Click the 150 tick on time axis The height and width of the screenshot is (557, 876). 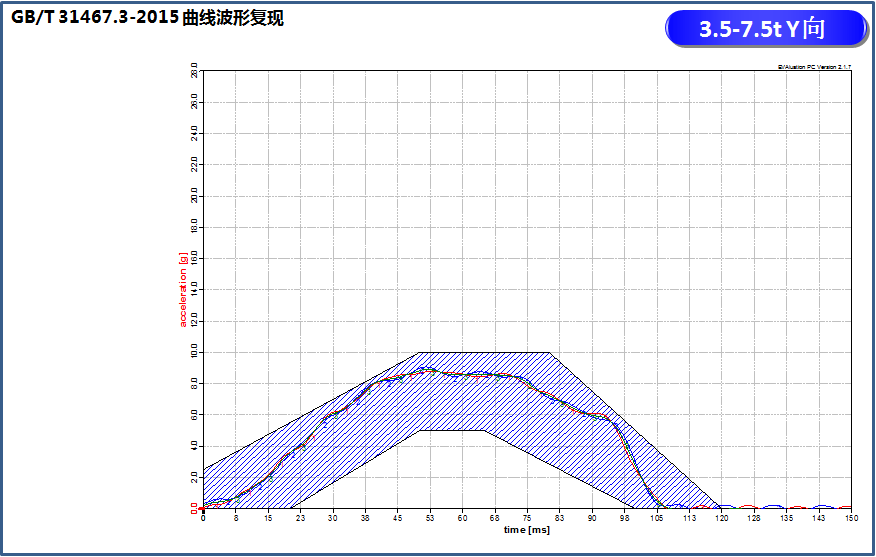tap(851, 518)
